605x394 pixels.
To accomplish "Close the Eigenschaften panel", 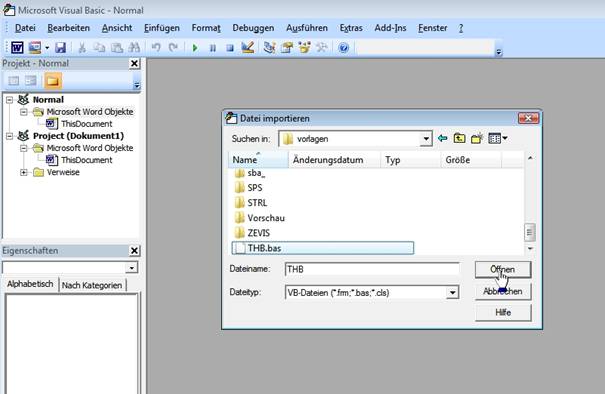I will 134,250.
